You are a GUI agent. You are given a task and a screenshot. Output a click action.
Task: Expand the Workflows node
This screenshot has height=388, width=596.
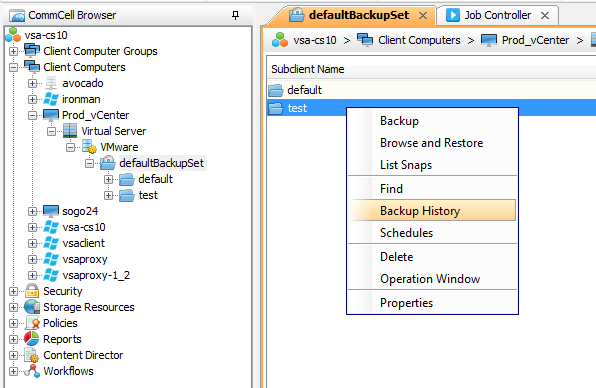coord(13,371)
